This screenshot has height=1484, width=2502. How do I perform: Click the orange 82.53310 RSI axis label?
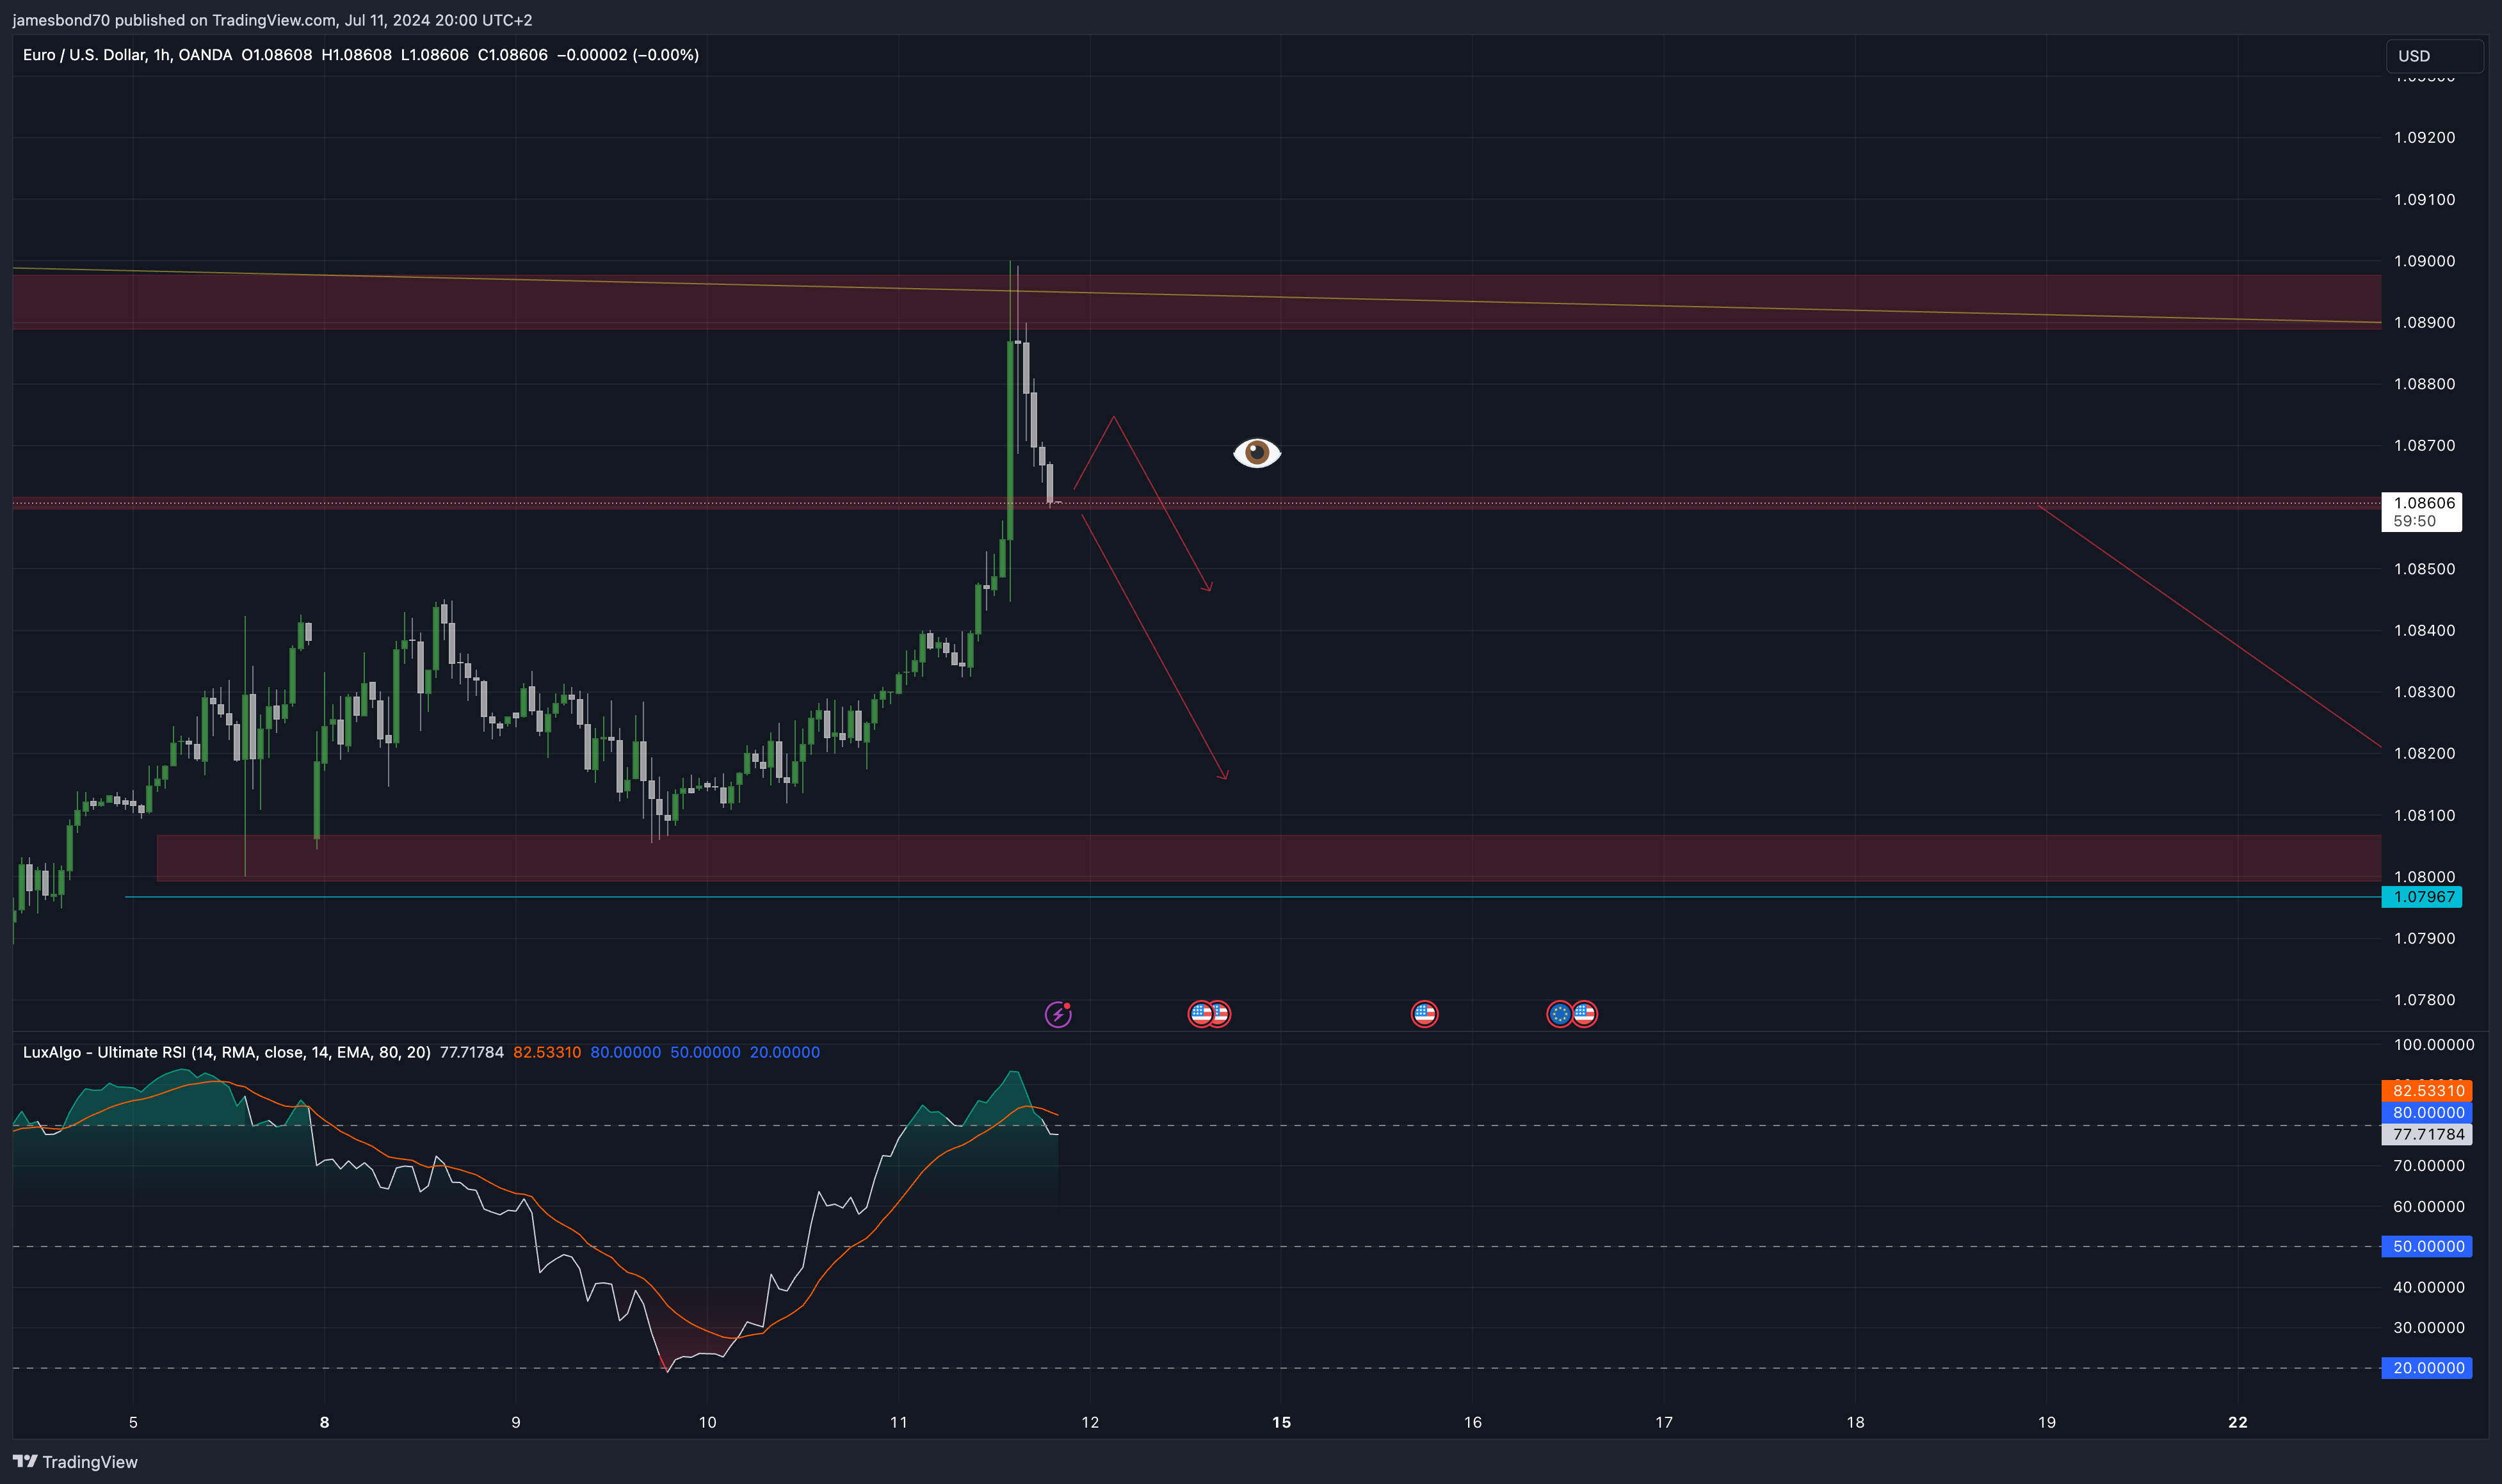pyautogui.click(x=2427, y=1090)
